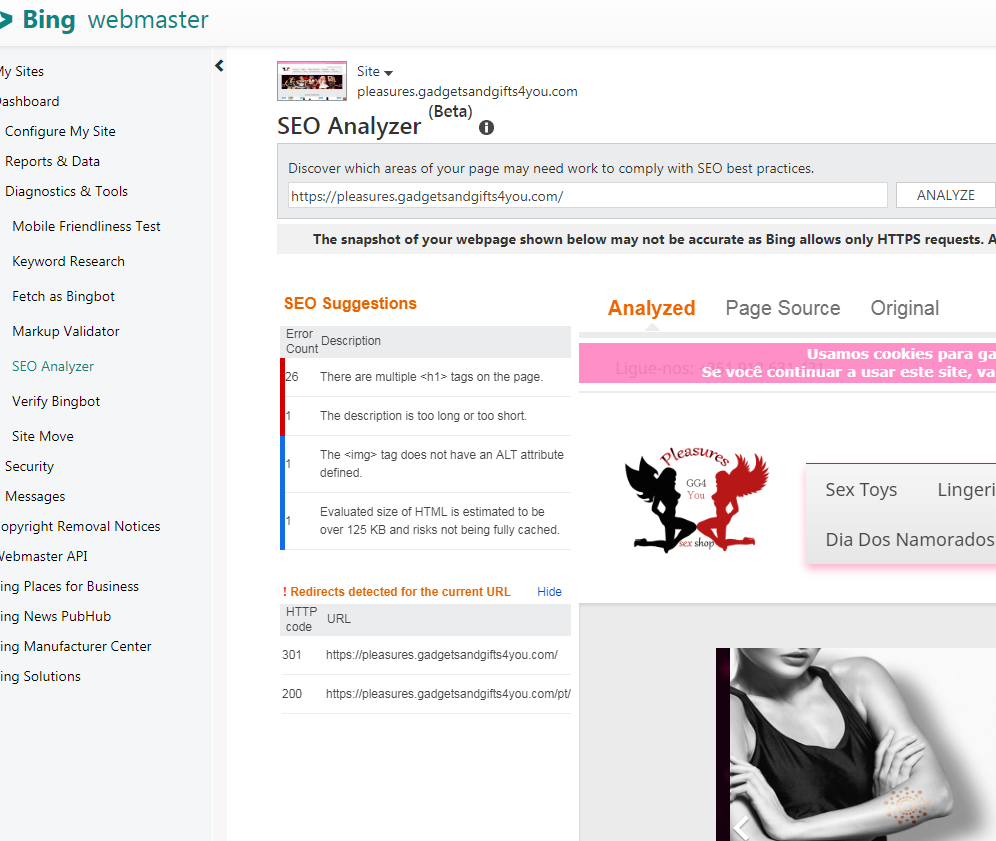
Task: Click the pink cookie notice banner
Action: (x=787, y=363)
